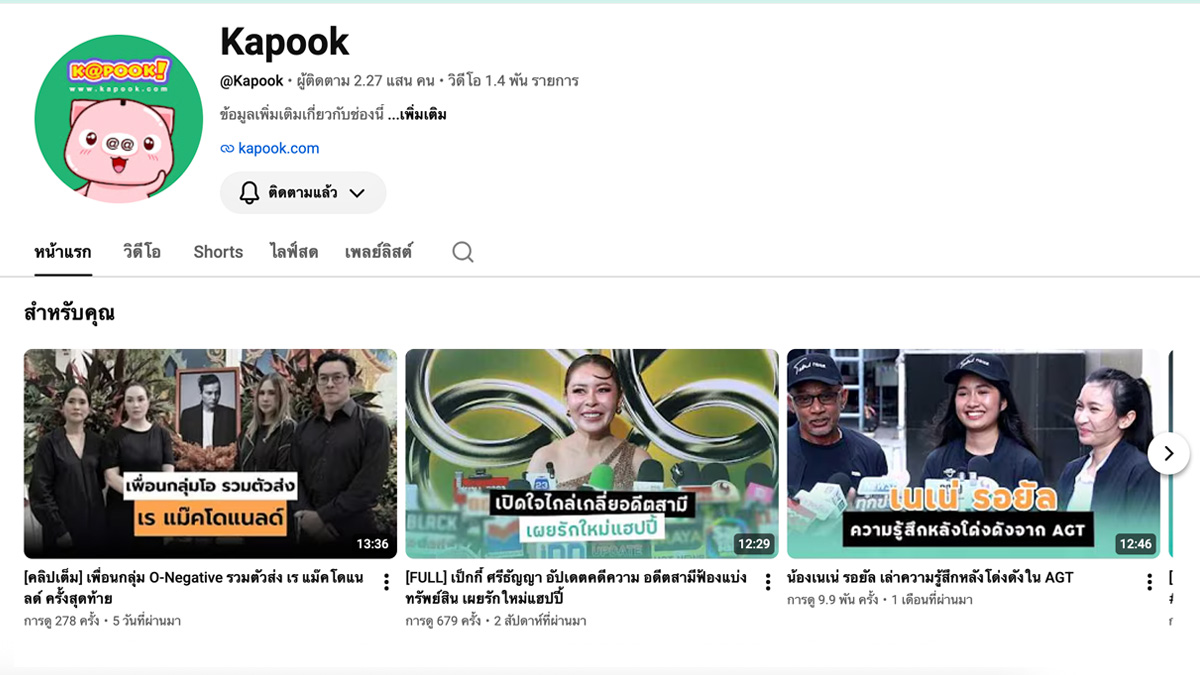
Task: Expand the ติดตามแล้ว subscription dropdown chevron
Action: 357,193
